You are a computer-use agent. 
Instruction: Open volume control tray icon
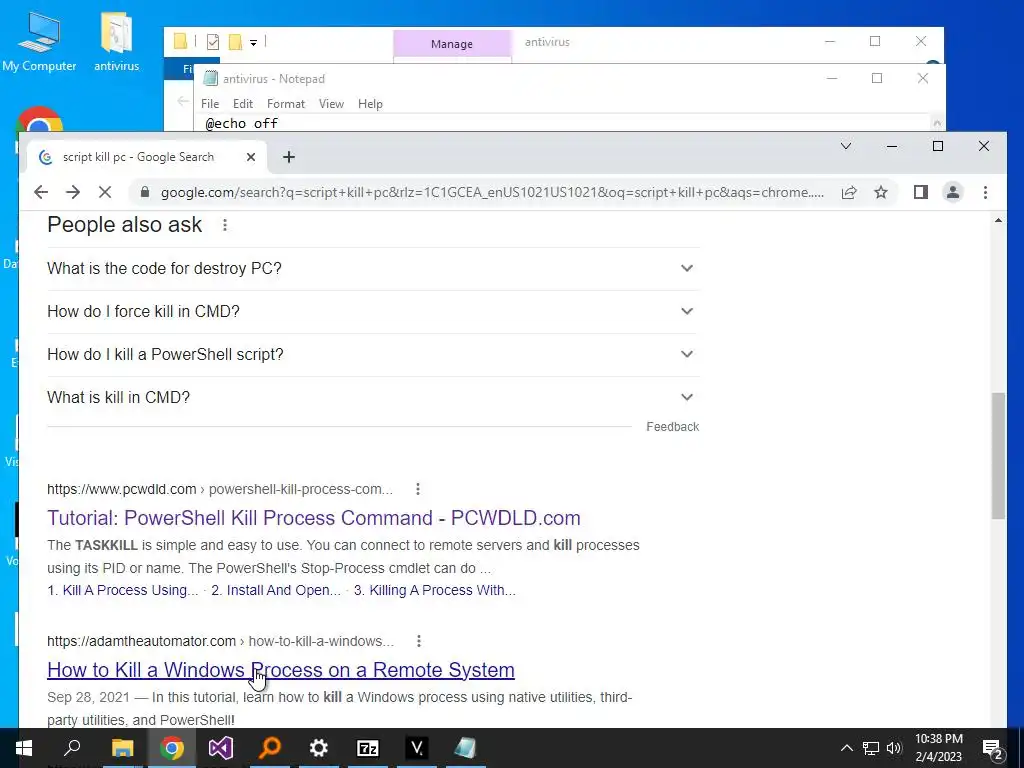coord(894,748)
